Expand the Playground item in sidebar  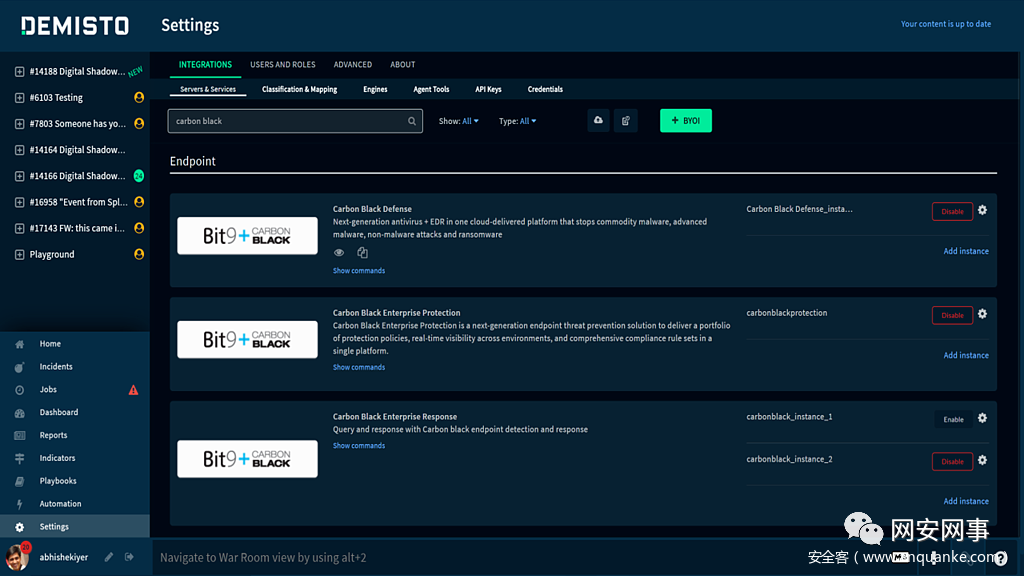click(x=20, y=254)
